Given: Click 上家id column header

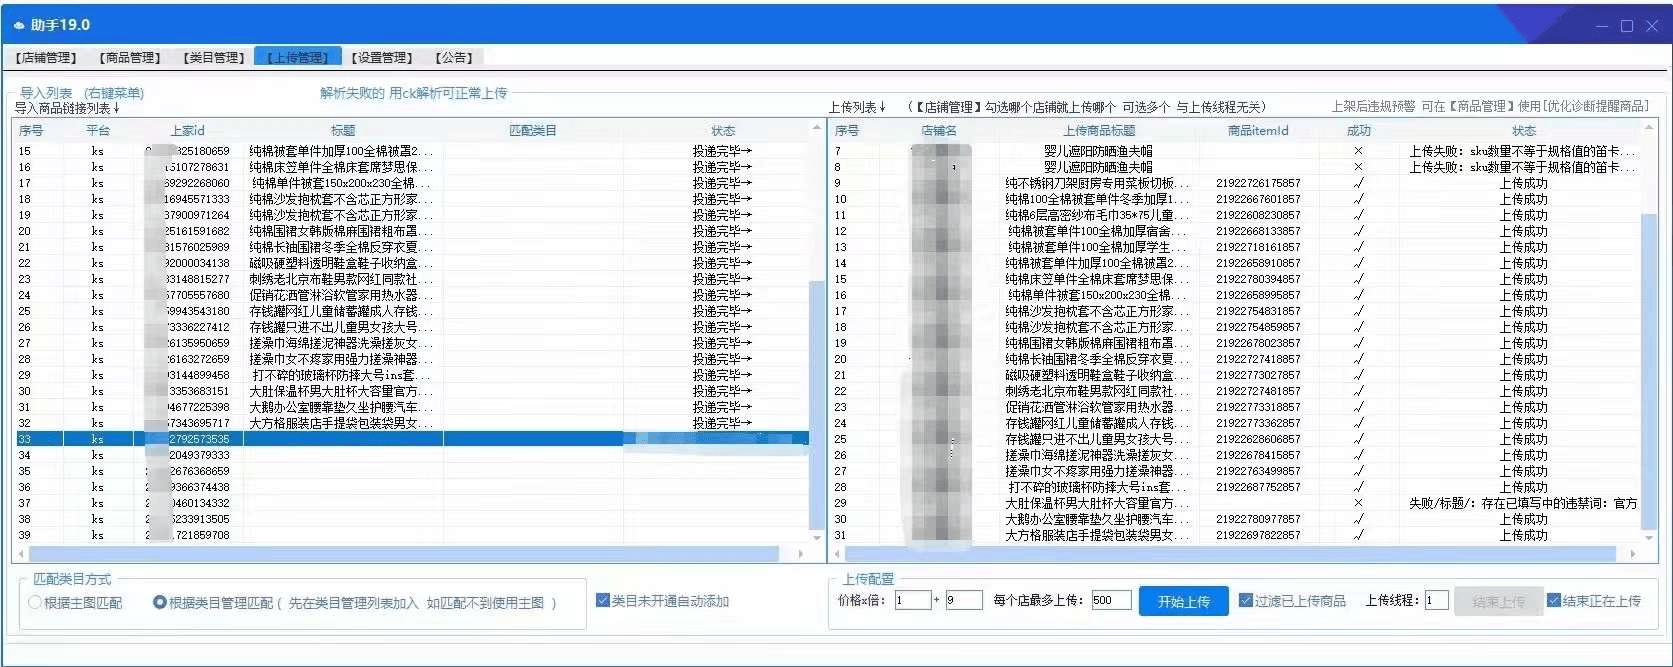Looking at the screenshot, I should [x=187, y=131].
